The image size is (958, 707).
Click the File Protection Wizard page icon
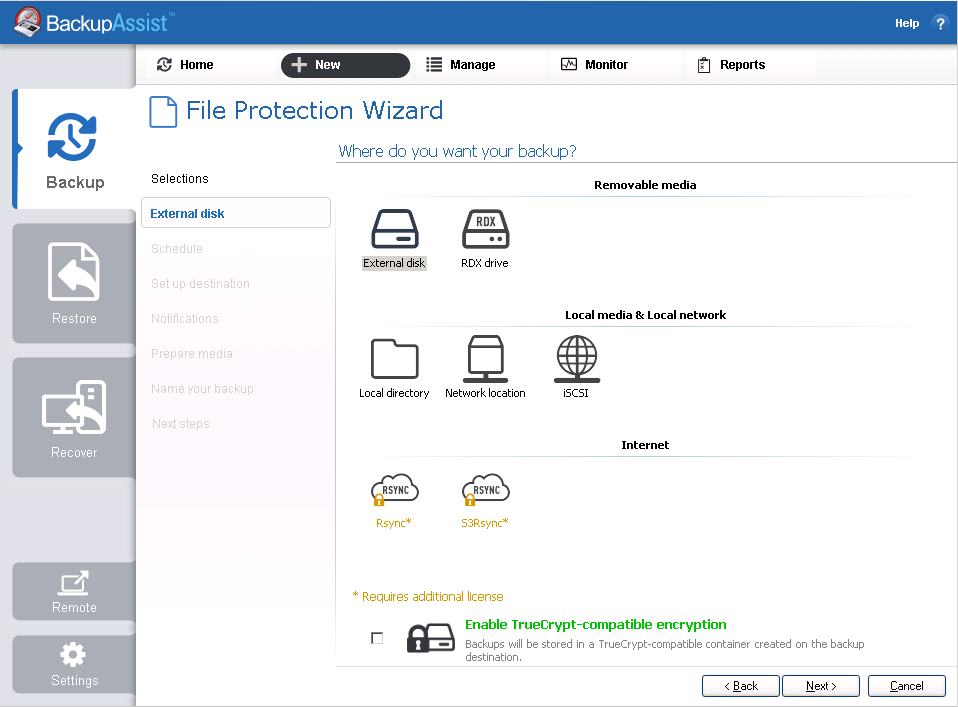[x=163, y=112]
